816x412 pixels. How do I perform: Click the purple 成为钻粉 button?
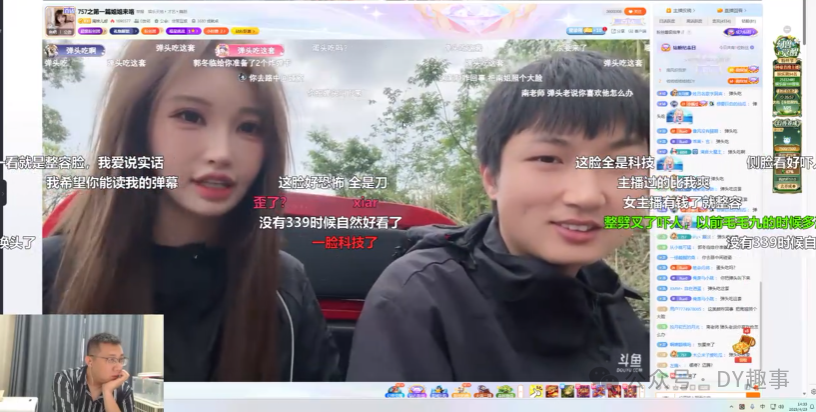click(x=741, y=32)
